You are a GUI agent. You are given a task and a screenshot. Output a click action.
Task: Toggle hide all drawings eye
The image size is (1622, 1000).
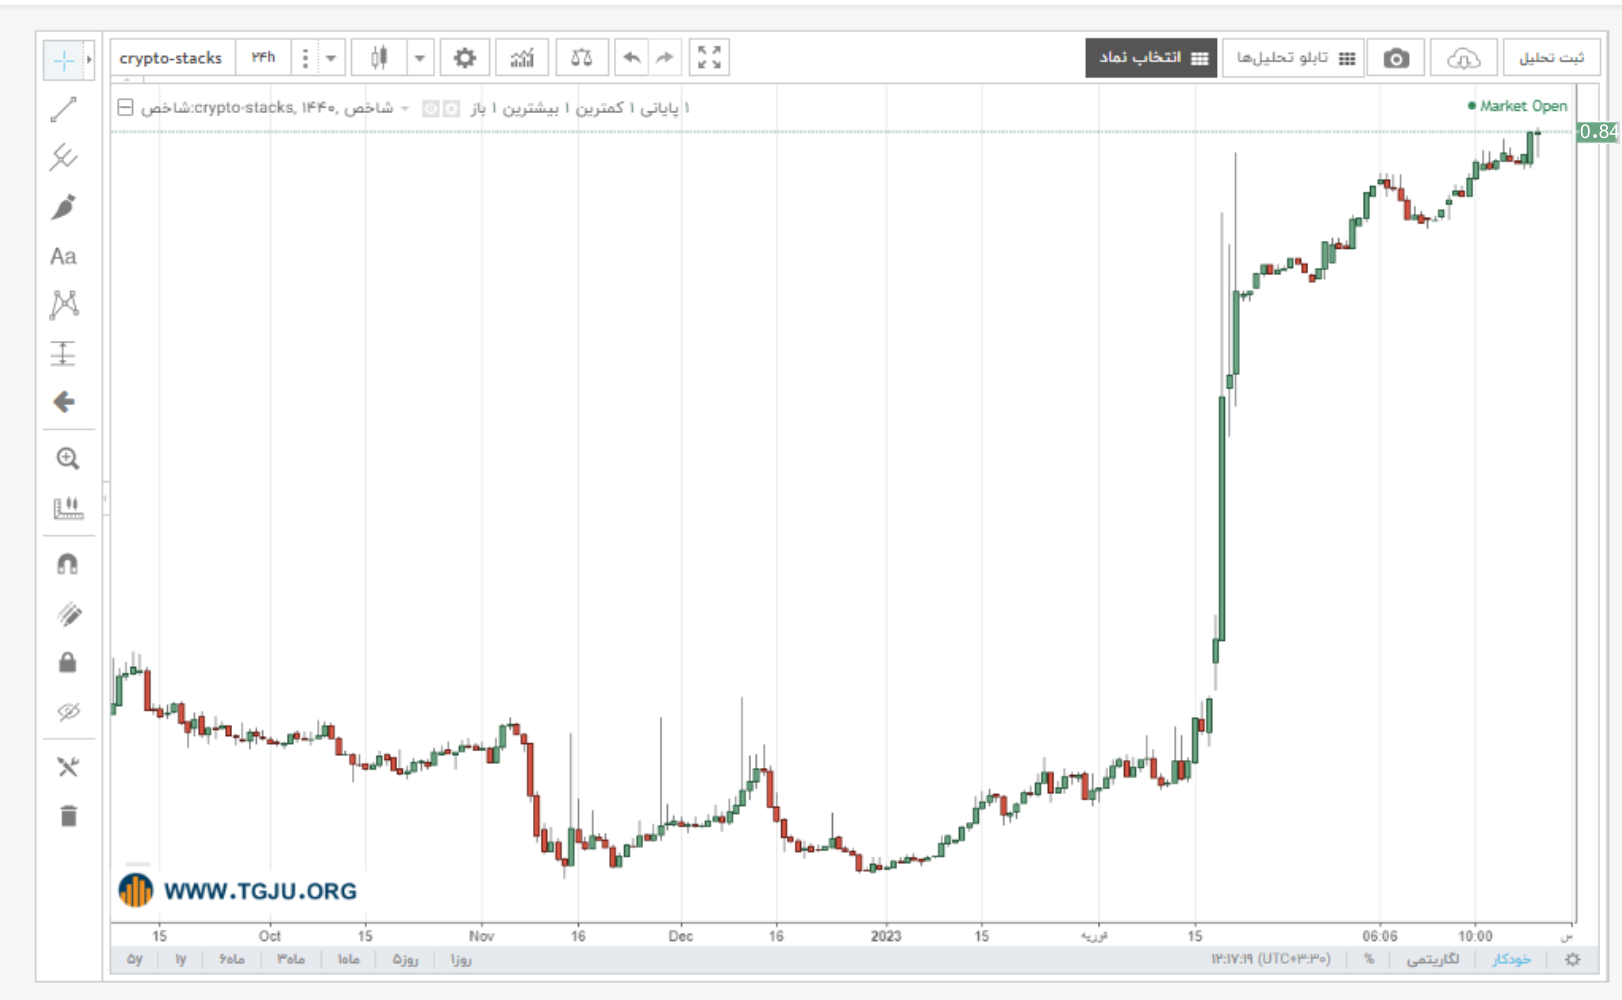pos(67,712)
